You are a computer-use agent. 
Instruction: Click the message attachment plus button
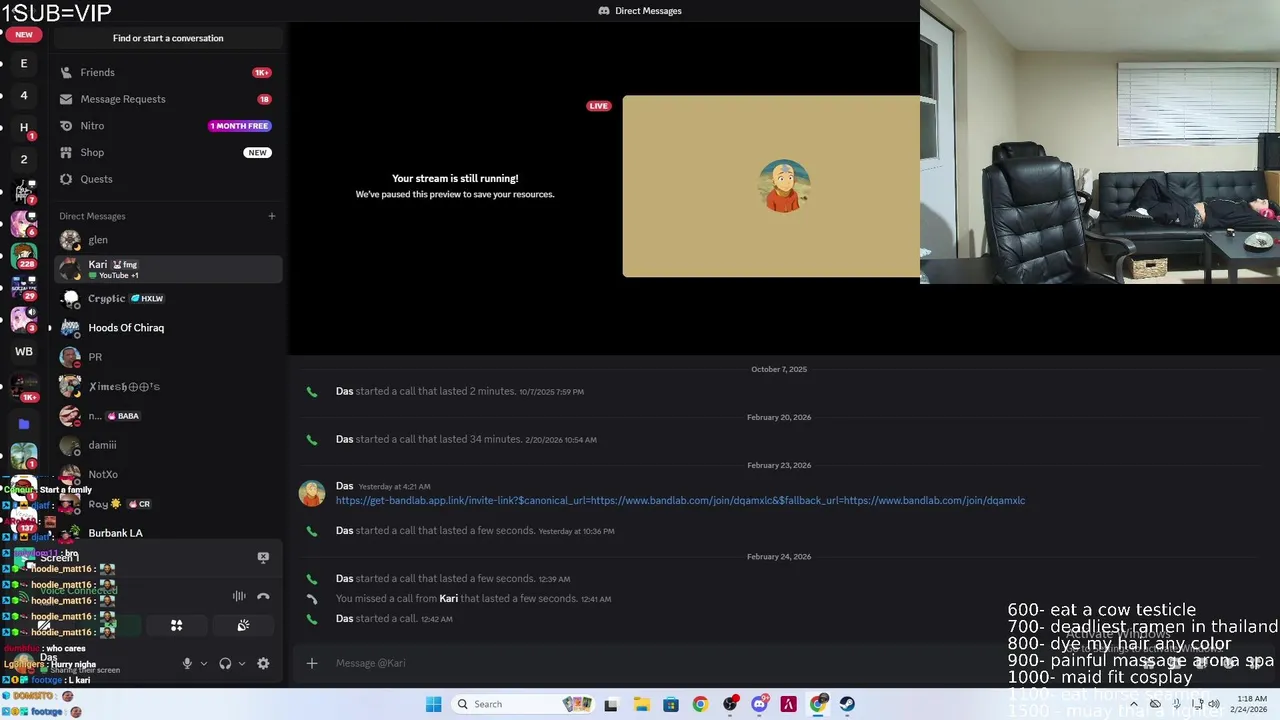tap(312, 663)
